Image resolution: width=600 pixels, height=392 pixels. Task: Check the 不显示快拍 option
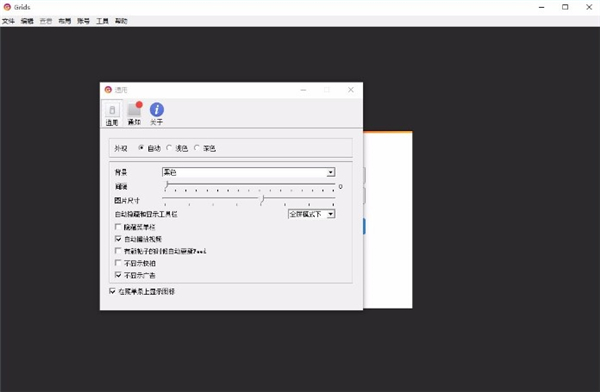[118, 263]
